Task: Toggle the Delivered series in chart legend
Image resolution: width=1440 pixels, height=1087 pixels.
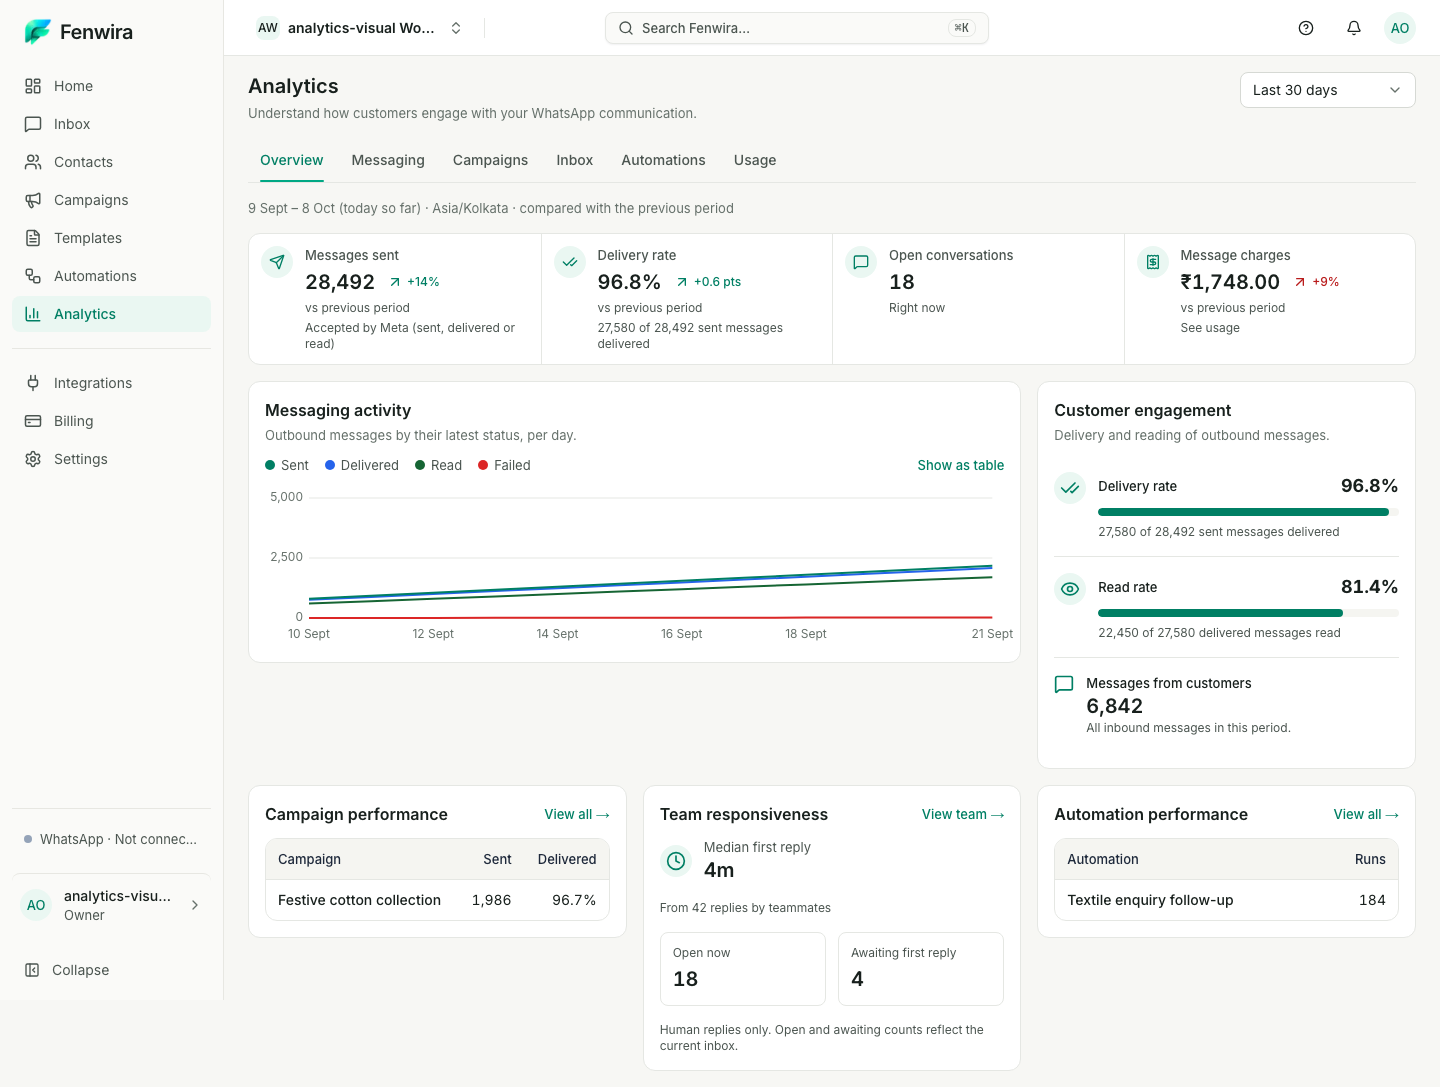Action: 362,465
